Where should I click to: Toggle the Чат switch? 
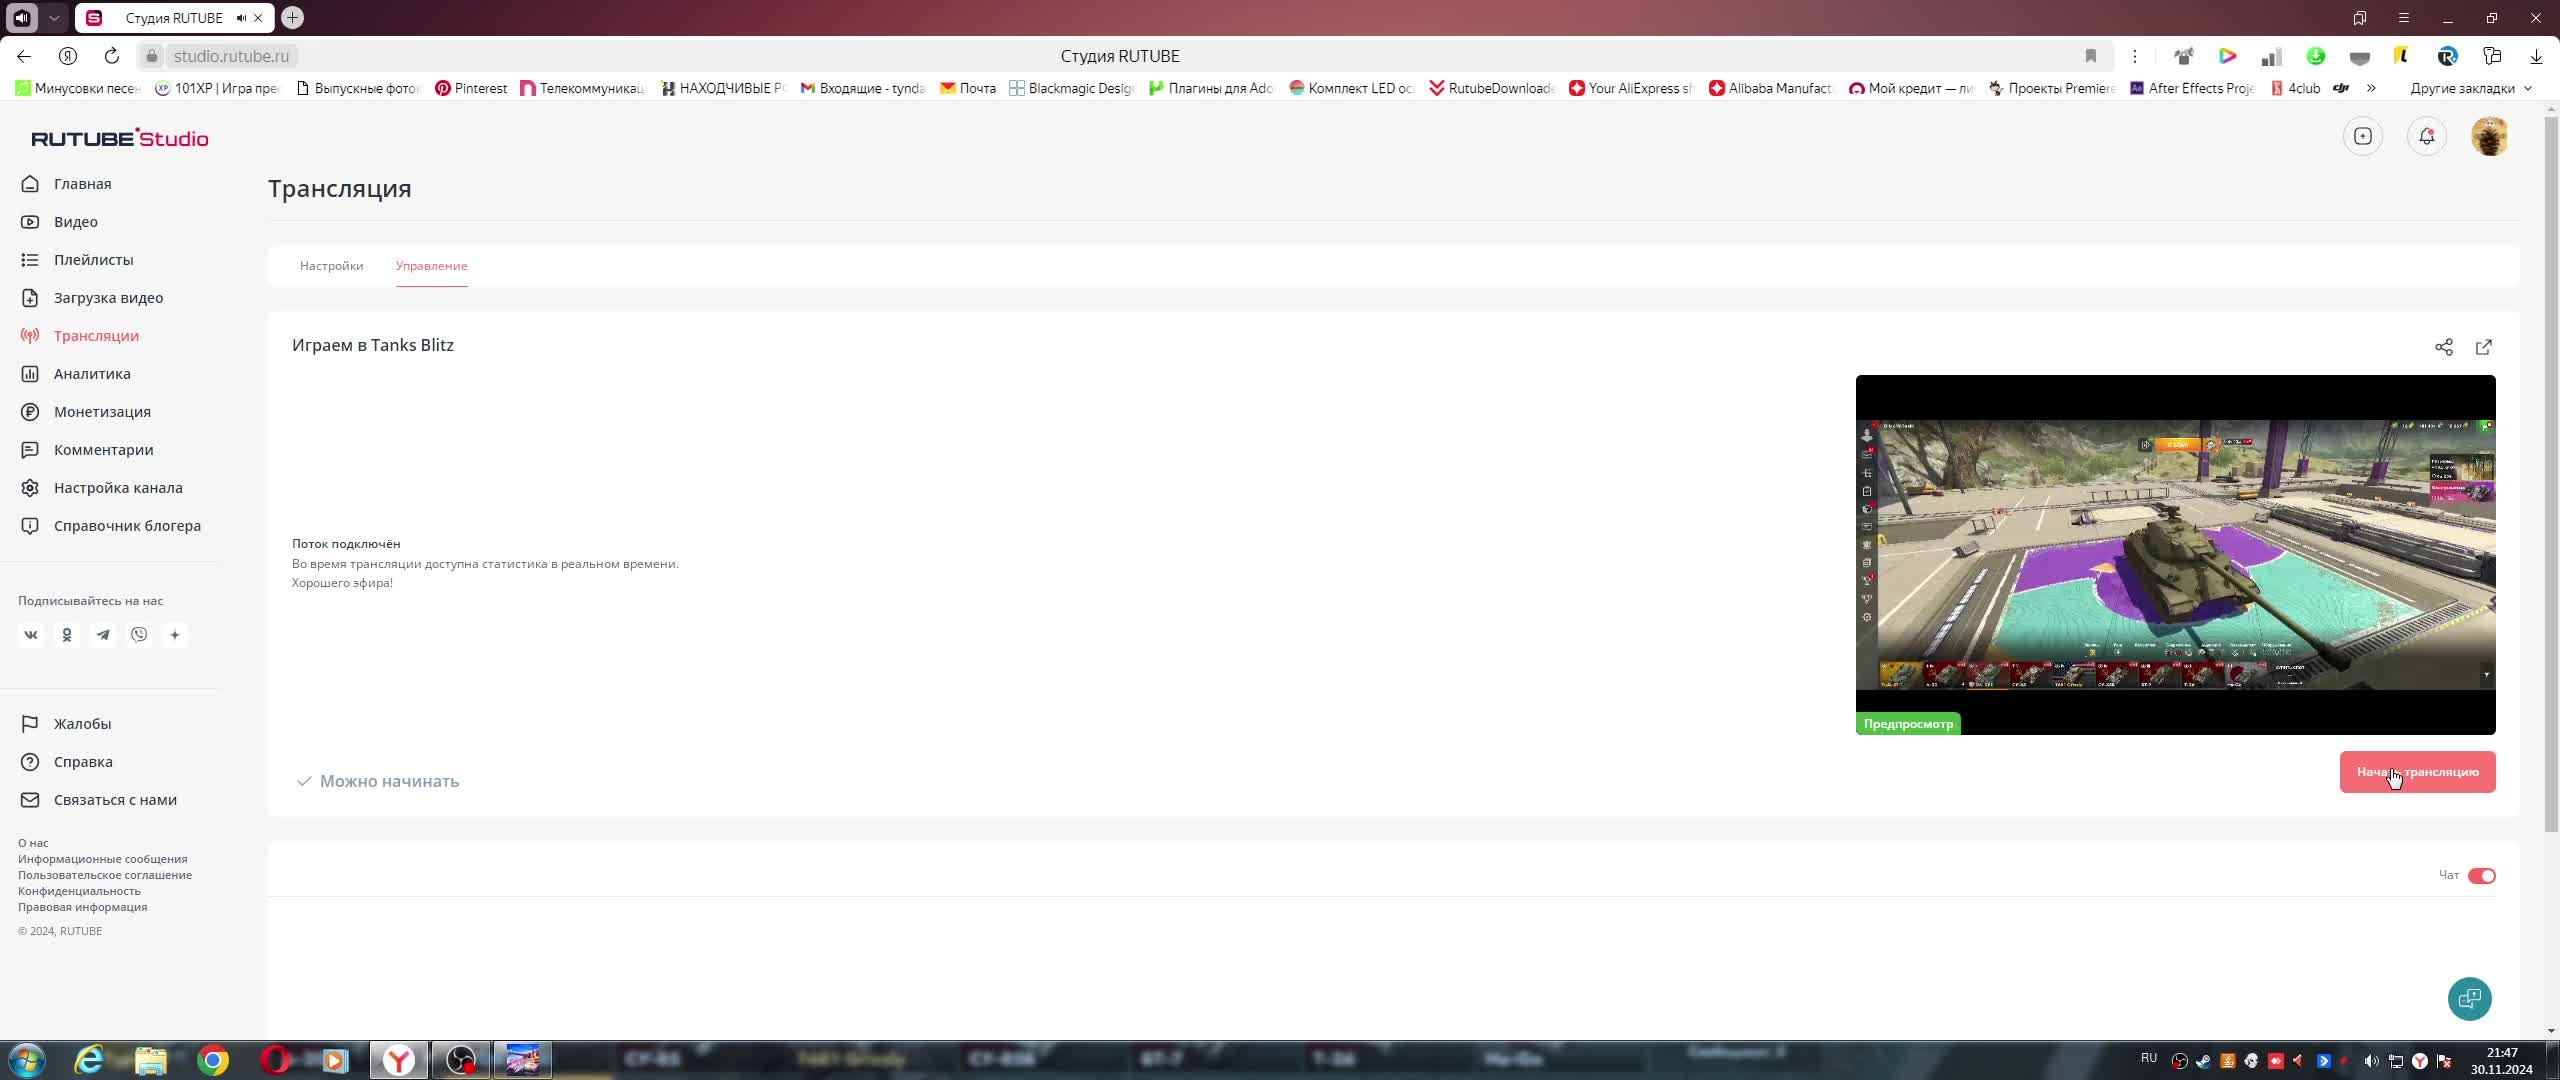(2481, 876)
